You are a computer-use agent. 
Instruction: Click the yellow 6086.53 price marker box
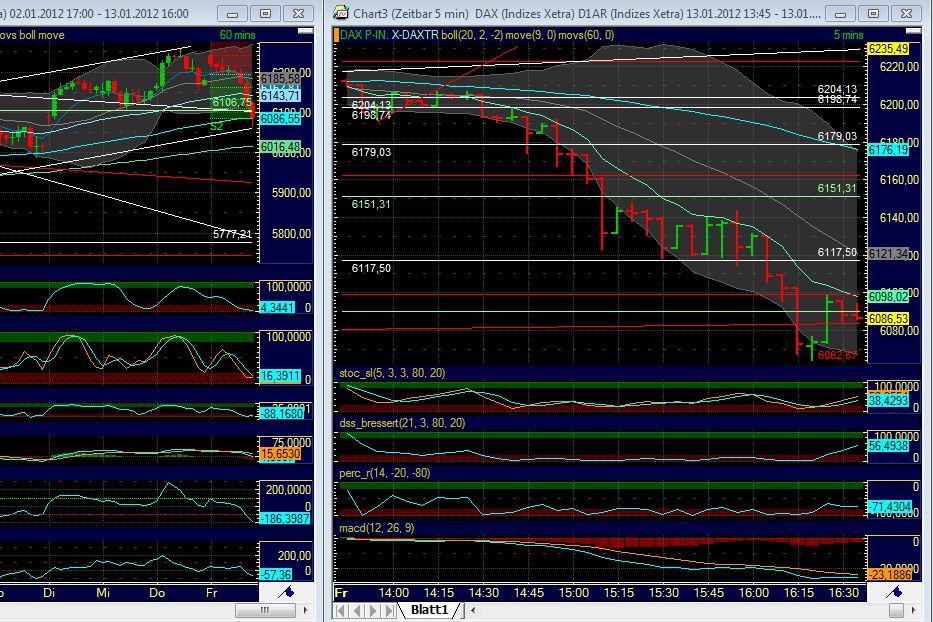coord(889,317)
